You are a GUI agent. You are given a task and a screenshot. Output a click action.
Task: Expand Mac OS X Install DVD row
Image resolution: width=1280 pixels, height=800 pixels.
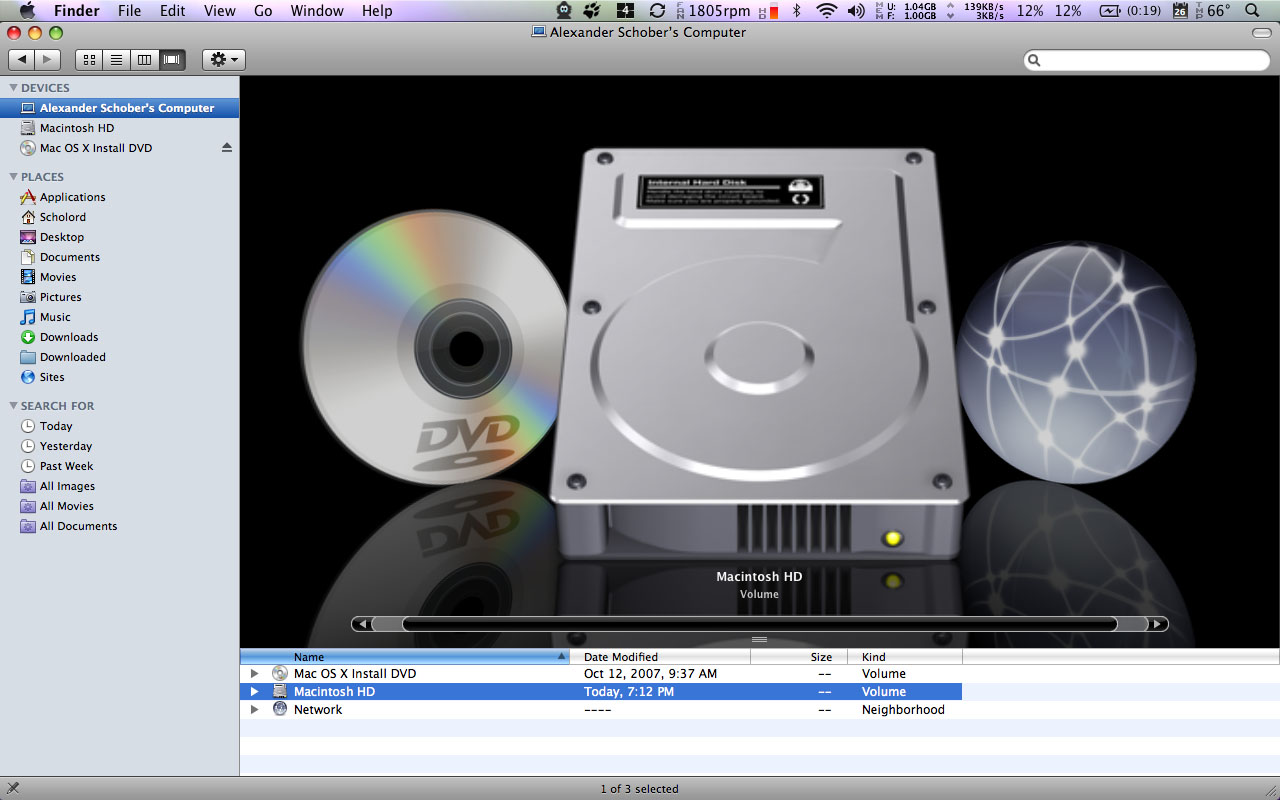click(255, 674)
